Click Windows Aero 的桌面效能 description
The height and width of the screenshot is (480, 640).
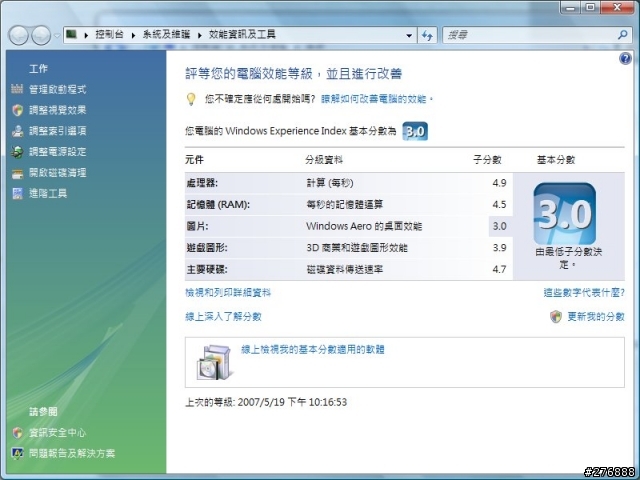(364, 227)
